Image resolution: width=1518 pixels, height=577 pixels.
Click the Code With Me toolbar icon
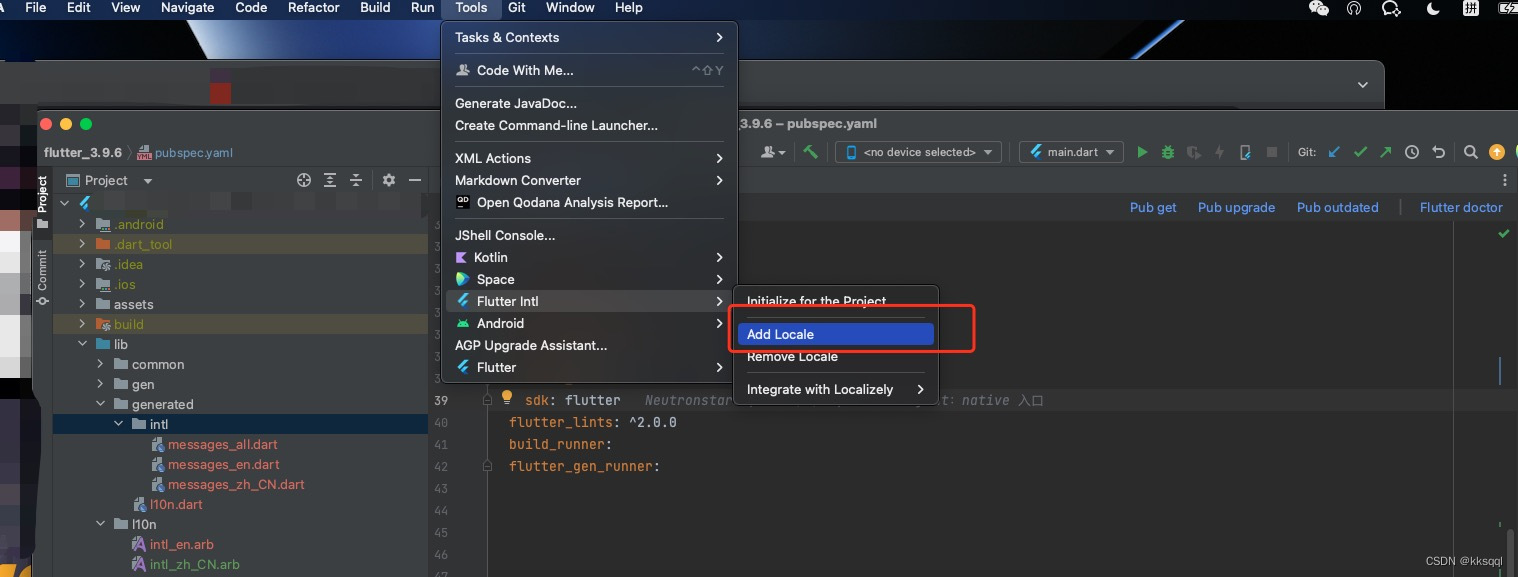[x=773, y=152]
